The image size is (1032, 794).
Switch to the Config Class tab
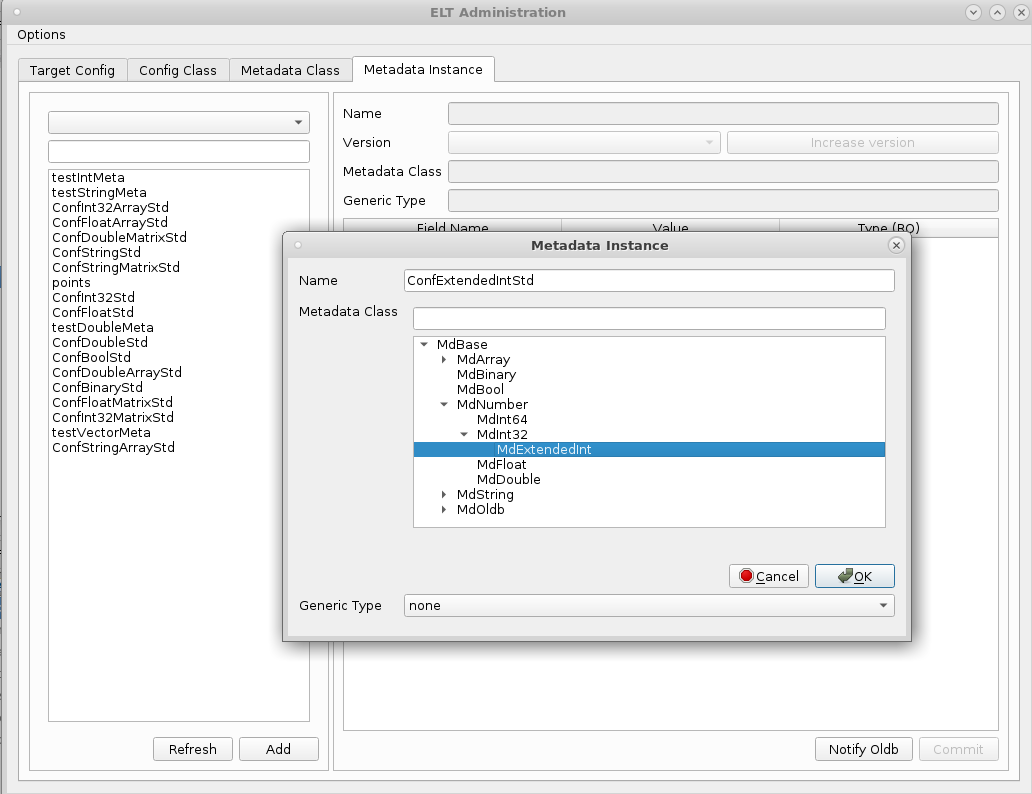tap(178, 70)
